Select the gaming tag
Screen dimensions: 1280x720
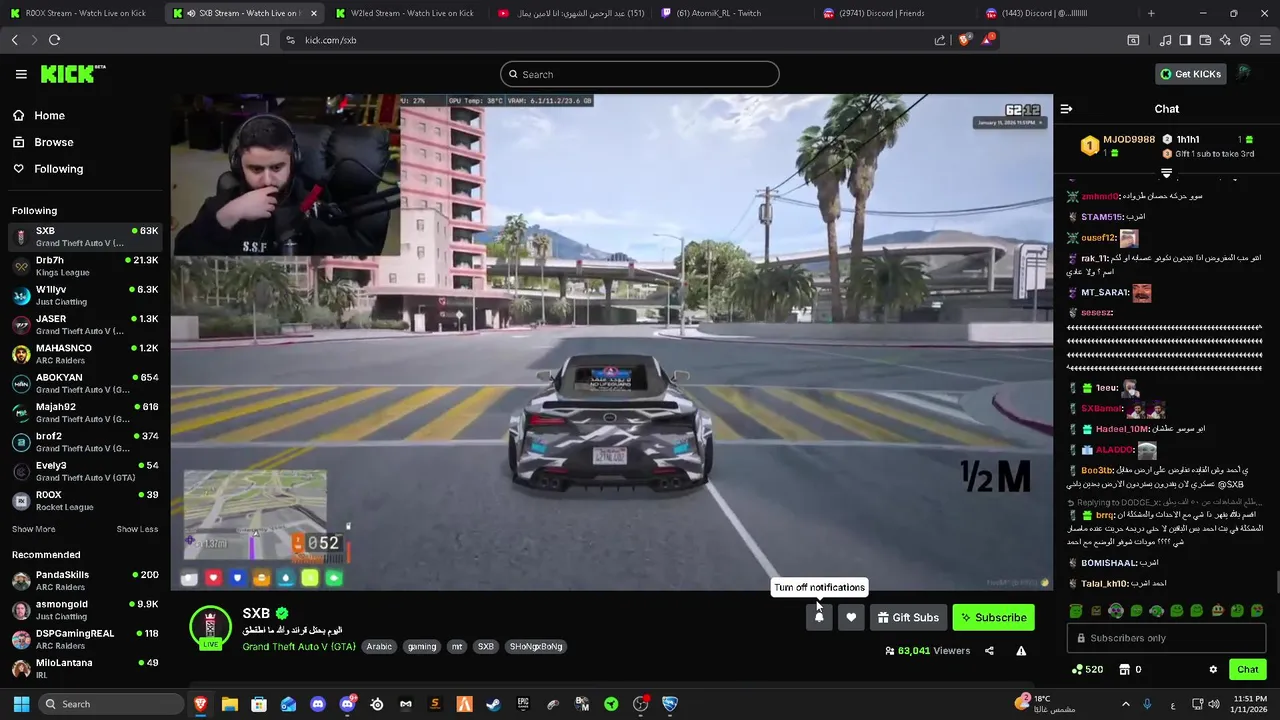pyautogui.click(x=422, y=646)
